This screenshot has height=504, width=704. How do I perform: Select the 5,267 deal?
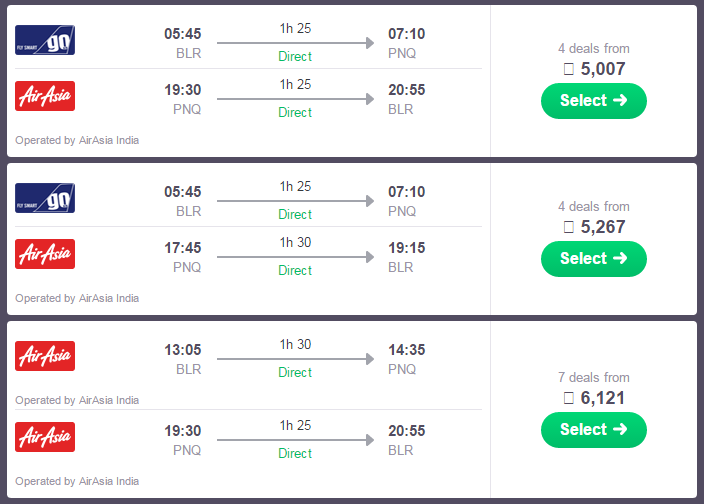point(594,259)
